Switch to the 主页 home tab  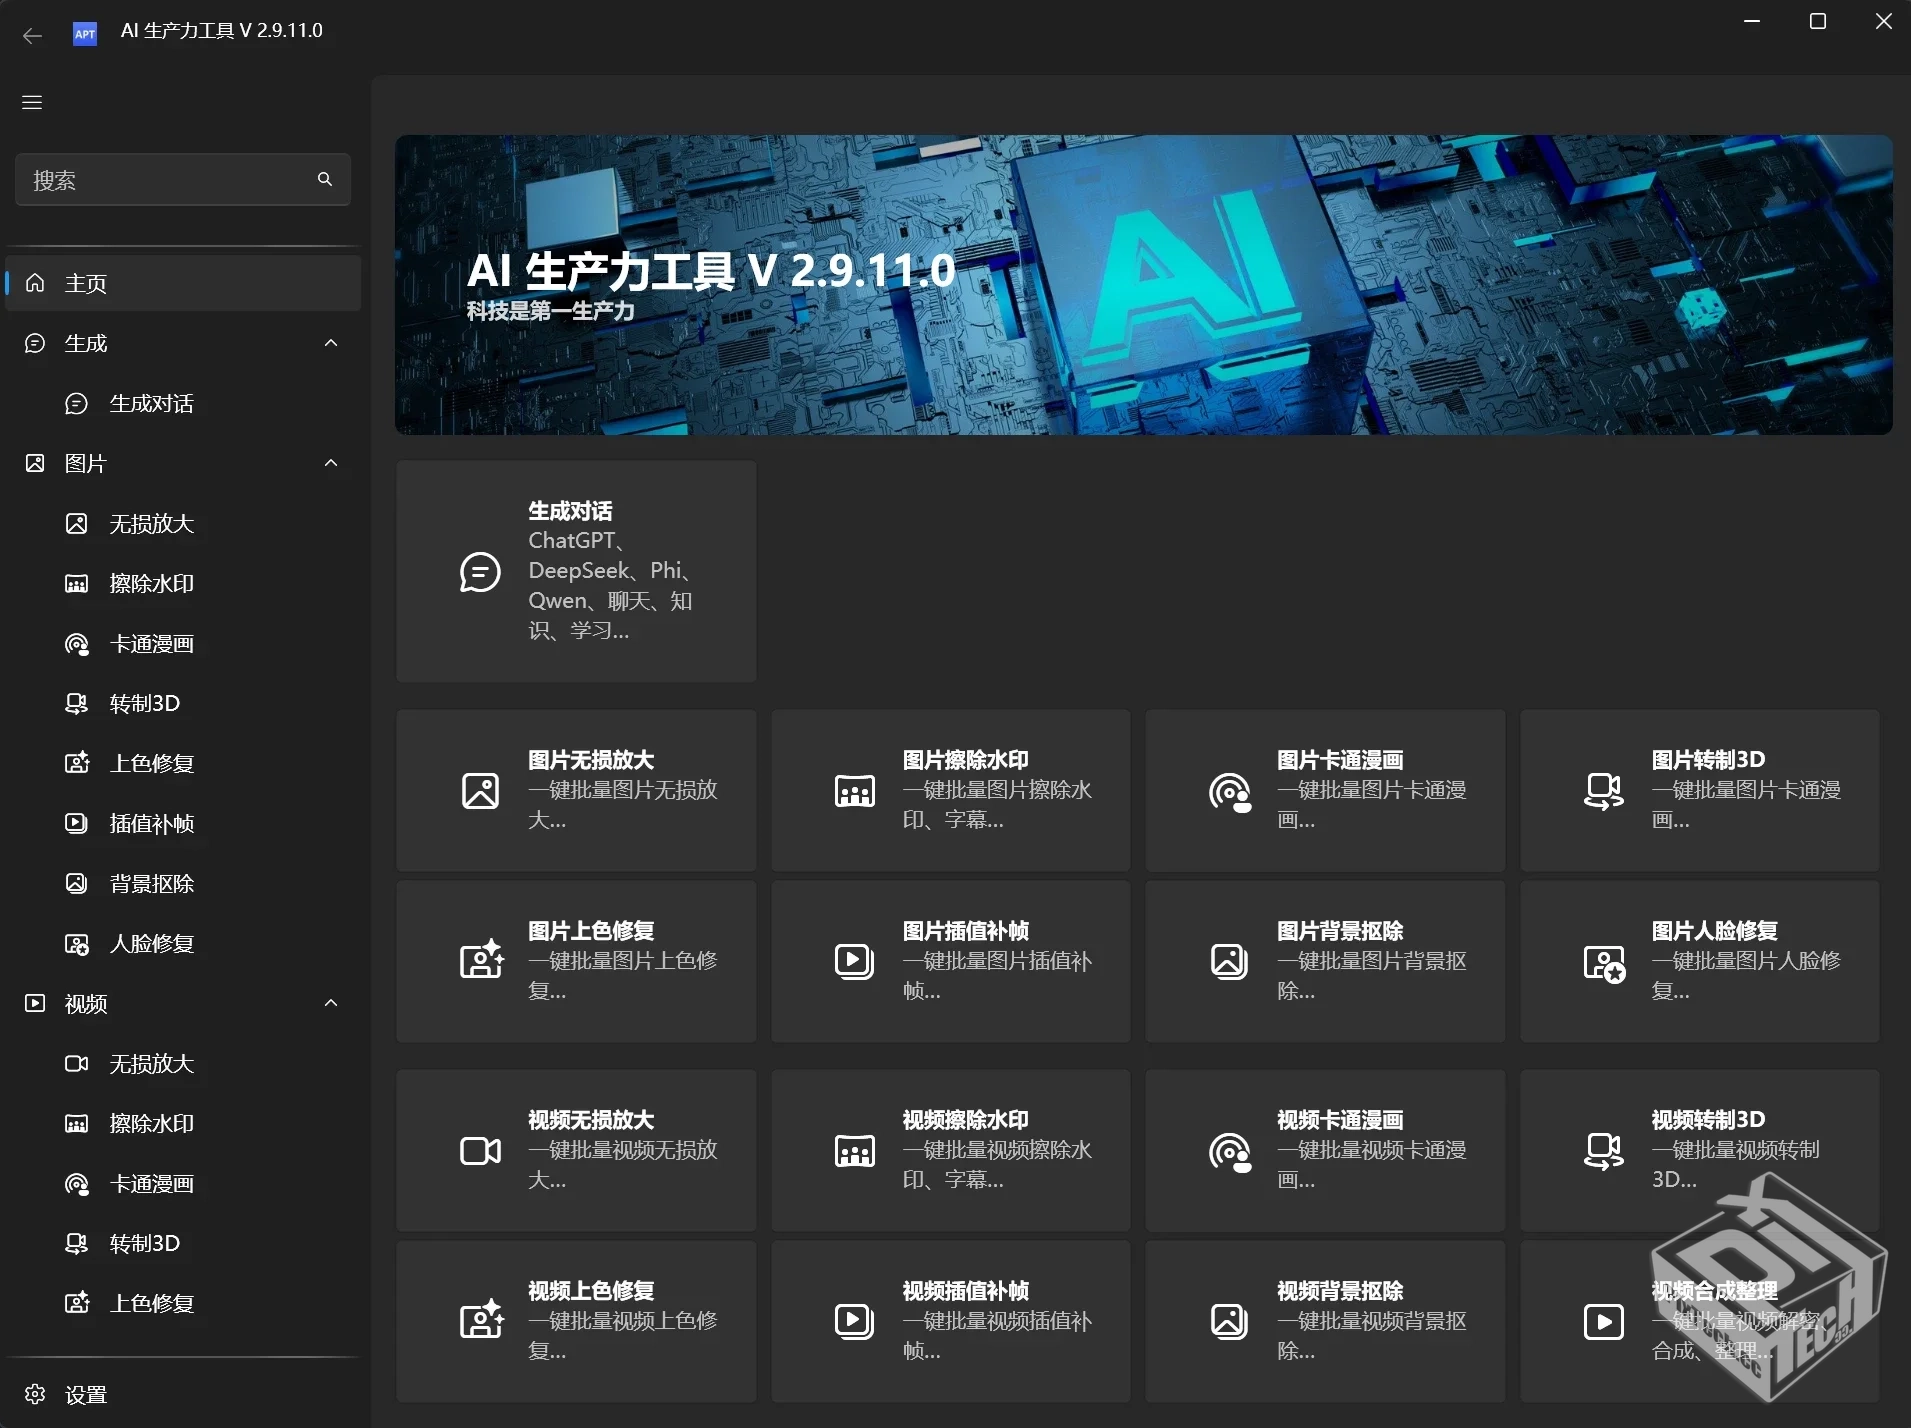85,283
